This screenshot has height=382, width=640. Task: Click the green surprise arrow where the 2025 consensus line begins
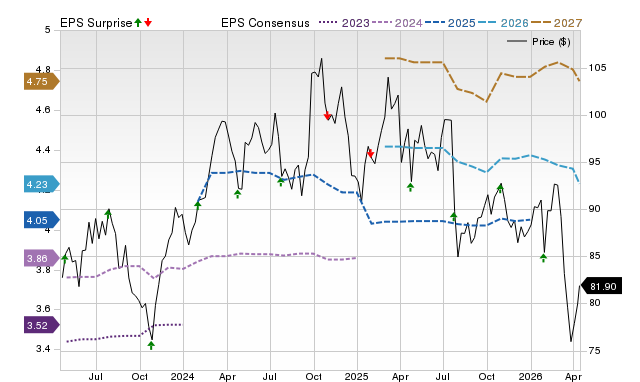pos(198,205)
